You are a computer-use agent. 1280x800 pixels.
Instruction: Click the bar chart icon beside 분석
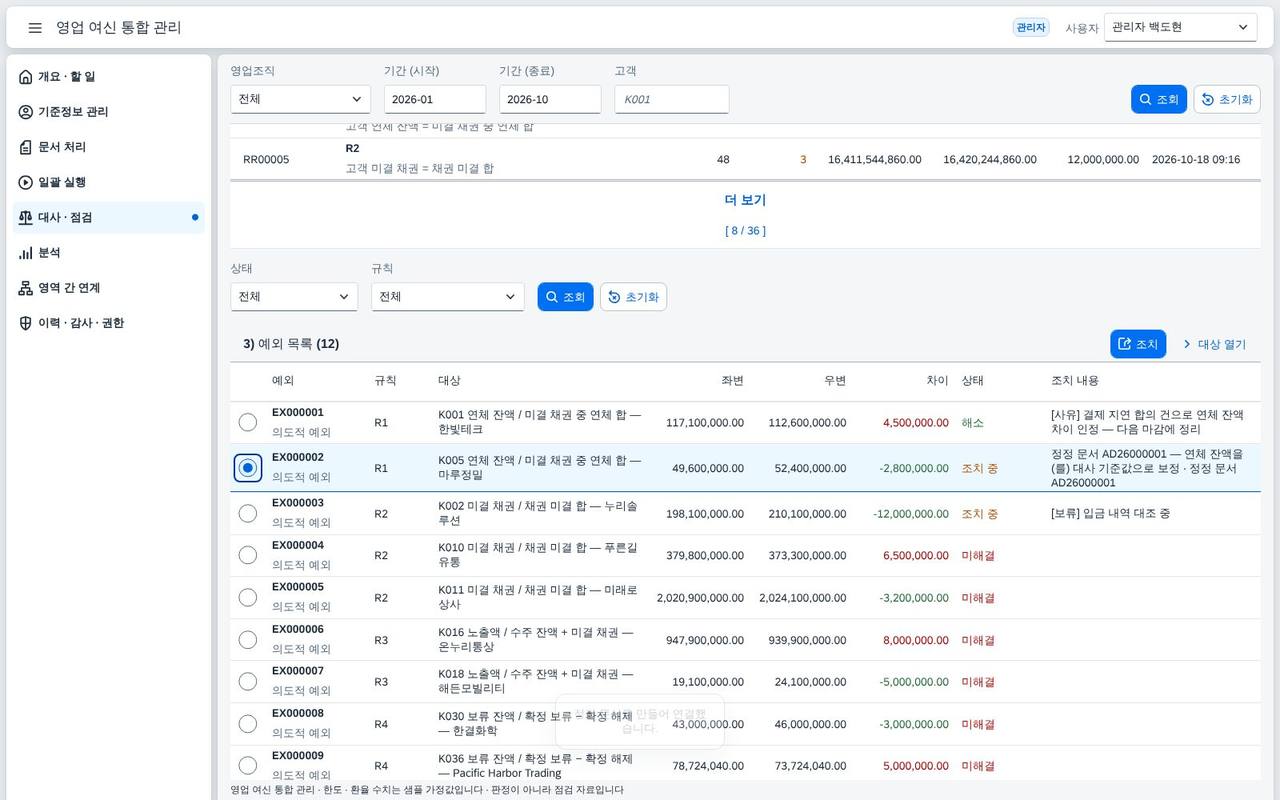[x=26, y=253]
